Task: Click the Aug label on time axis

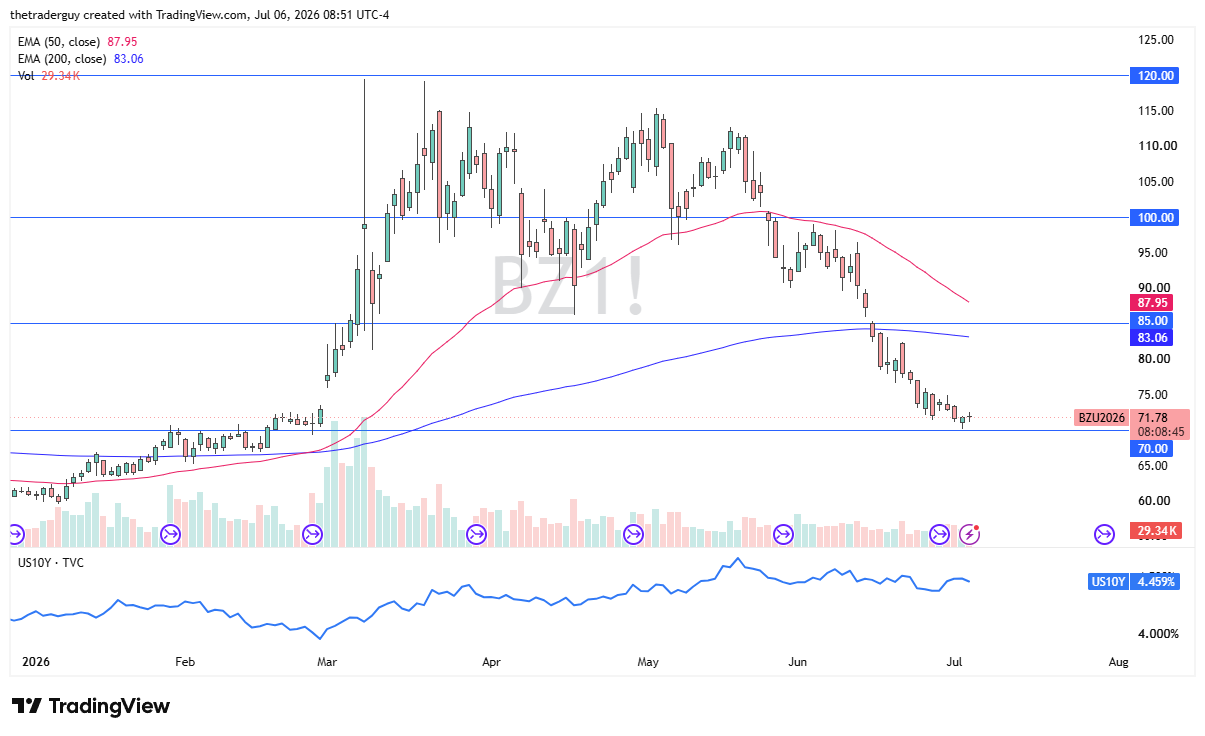Action: [1118, 662]
